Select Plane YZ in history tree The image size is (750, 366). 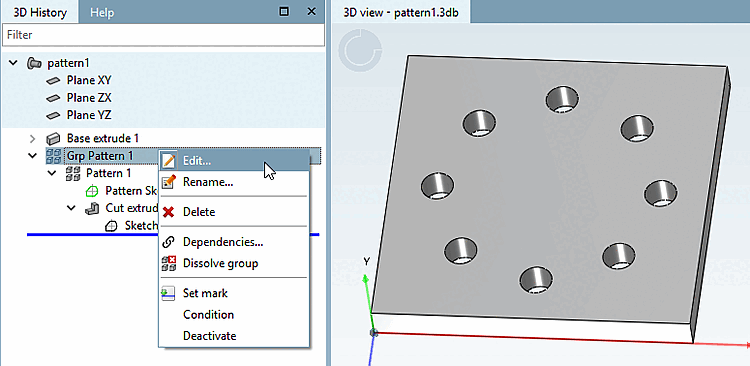[89, 115]
